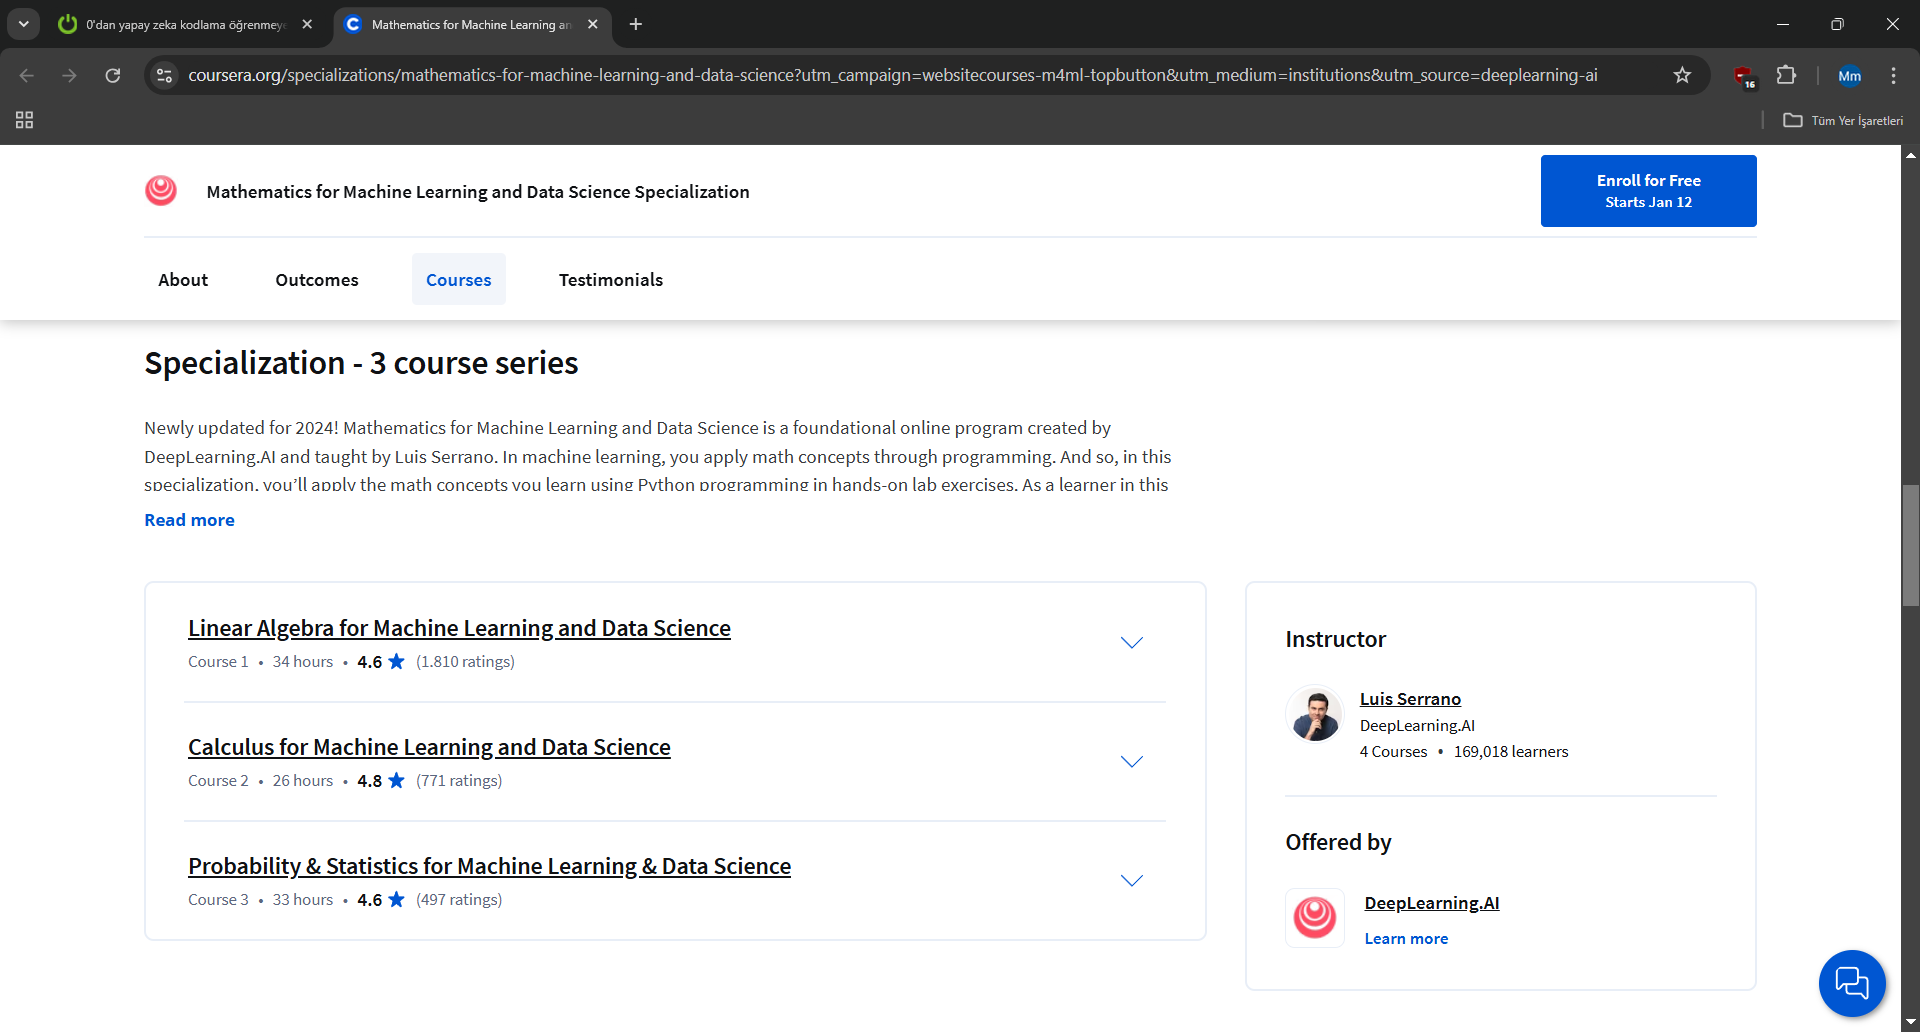Open the tab search dropdown arrow
Viewport: 1920px width, 1032px height.
pos(23,24)
